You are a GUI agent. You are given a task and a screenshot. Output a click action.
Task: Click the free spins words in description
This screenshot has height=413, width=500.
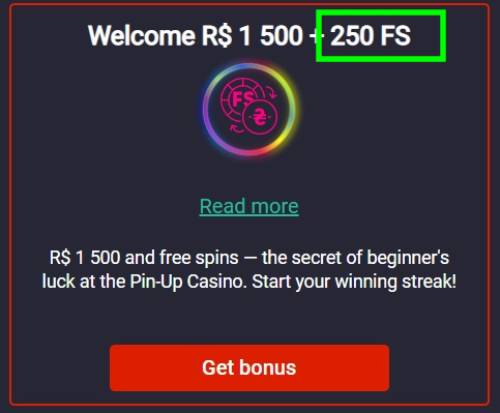click(199, 258)
